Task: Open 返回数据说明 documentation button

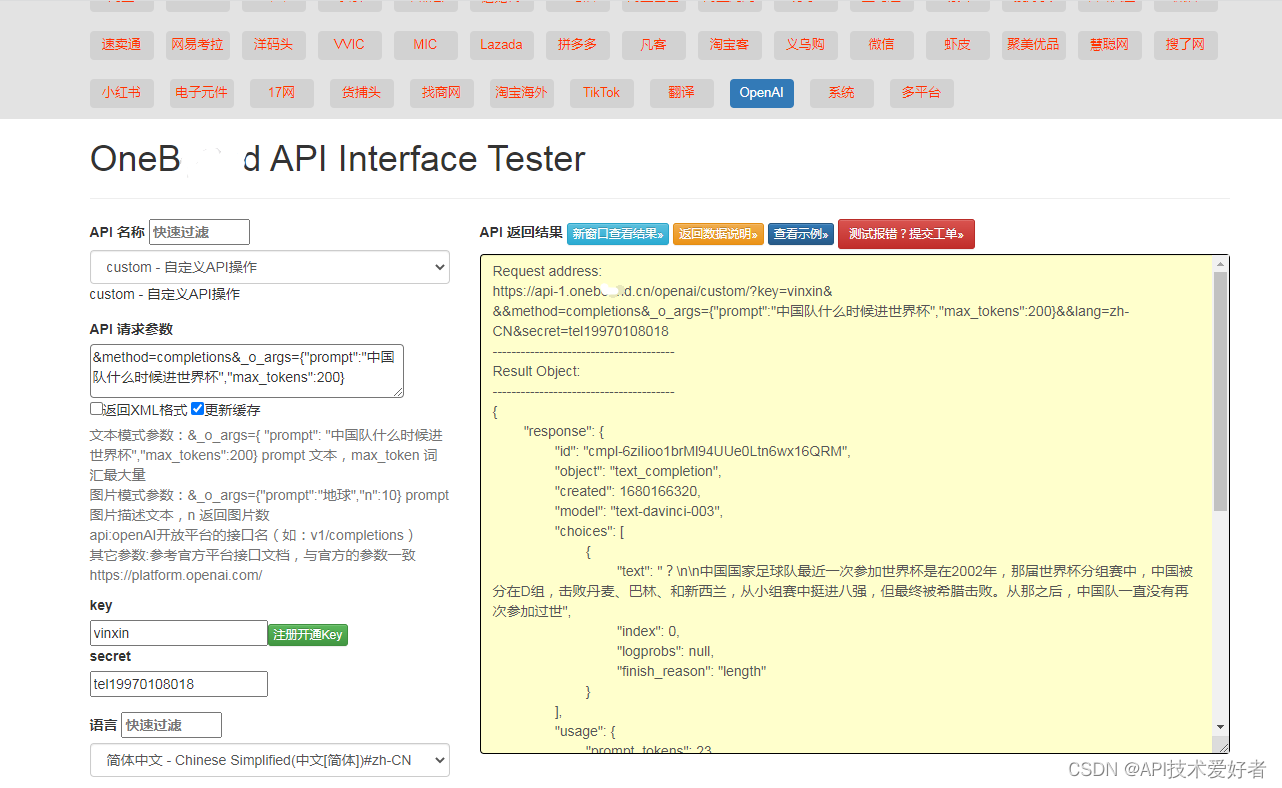Action: tap(718, 234)
